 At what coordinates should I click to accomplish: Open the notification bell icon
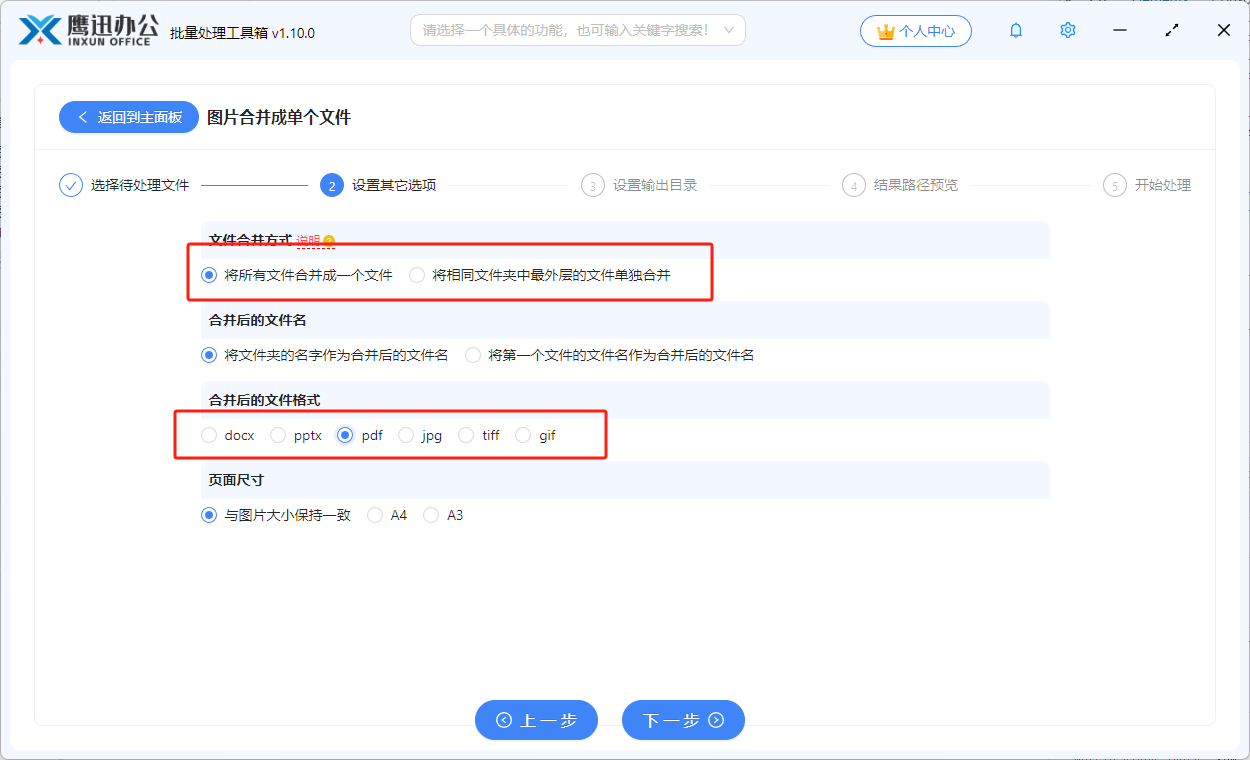(1016, 31)
